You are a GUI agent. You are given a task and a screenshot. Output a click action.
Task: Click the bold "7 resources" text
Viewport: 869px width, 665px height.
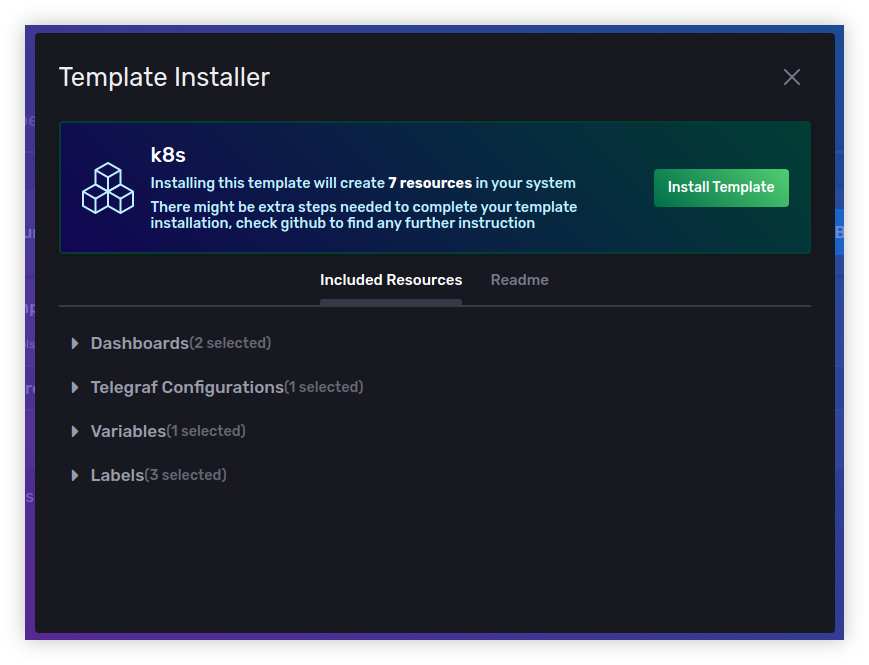point(430,183)
